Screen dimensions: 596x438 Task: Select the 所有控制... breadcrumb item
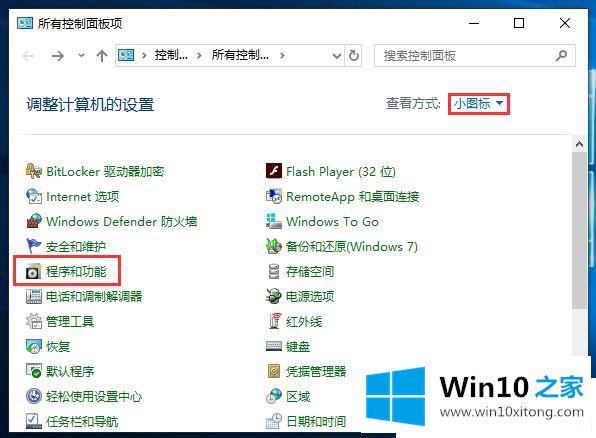[240, 56]
